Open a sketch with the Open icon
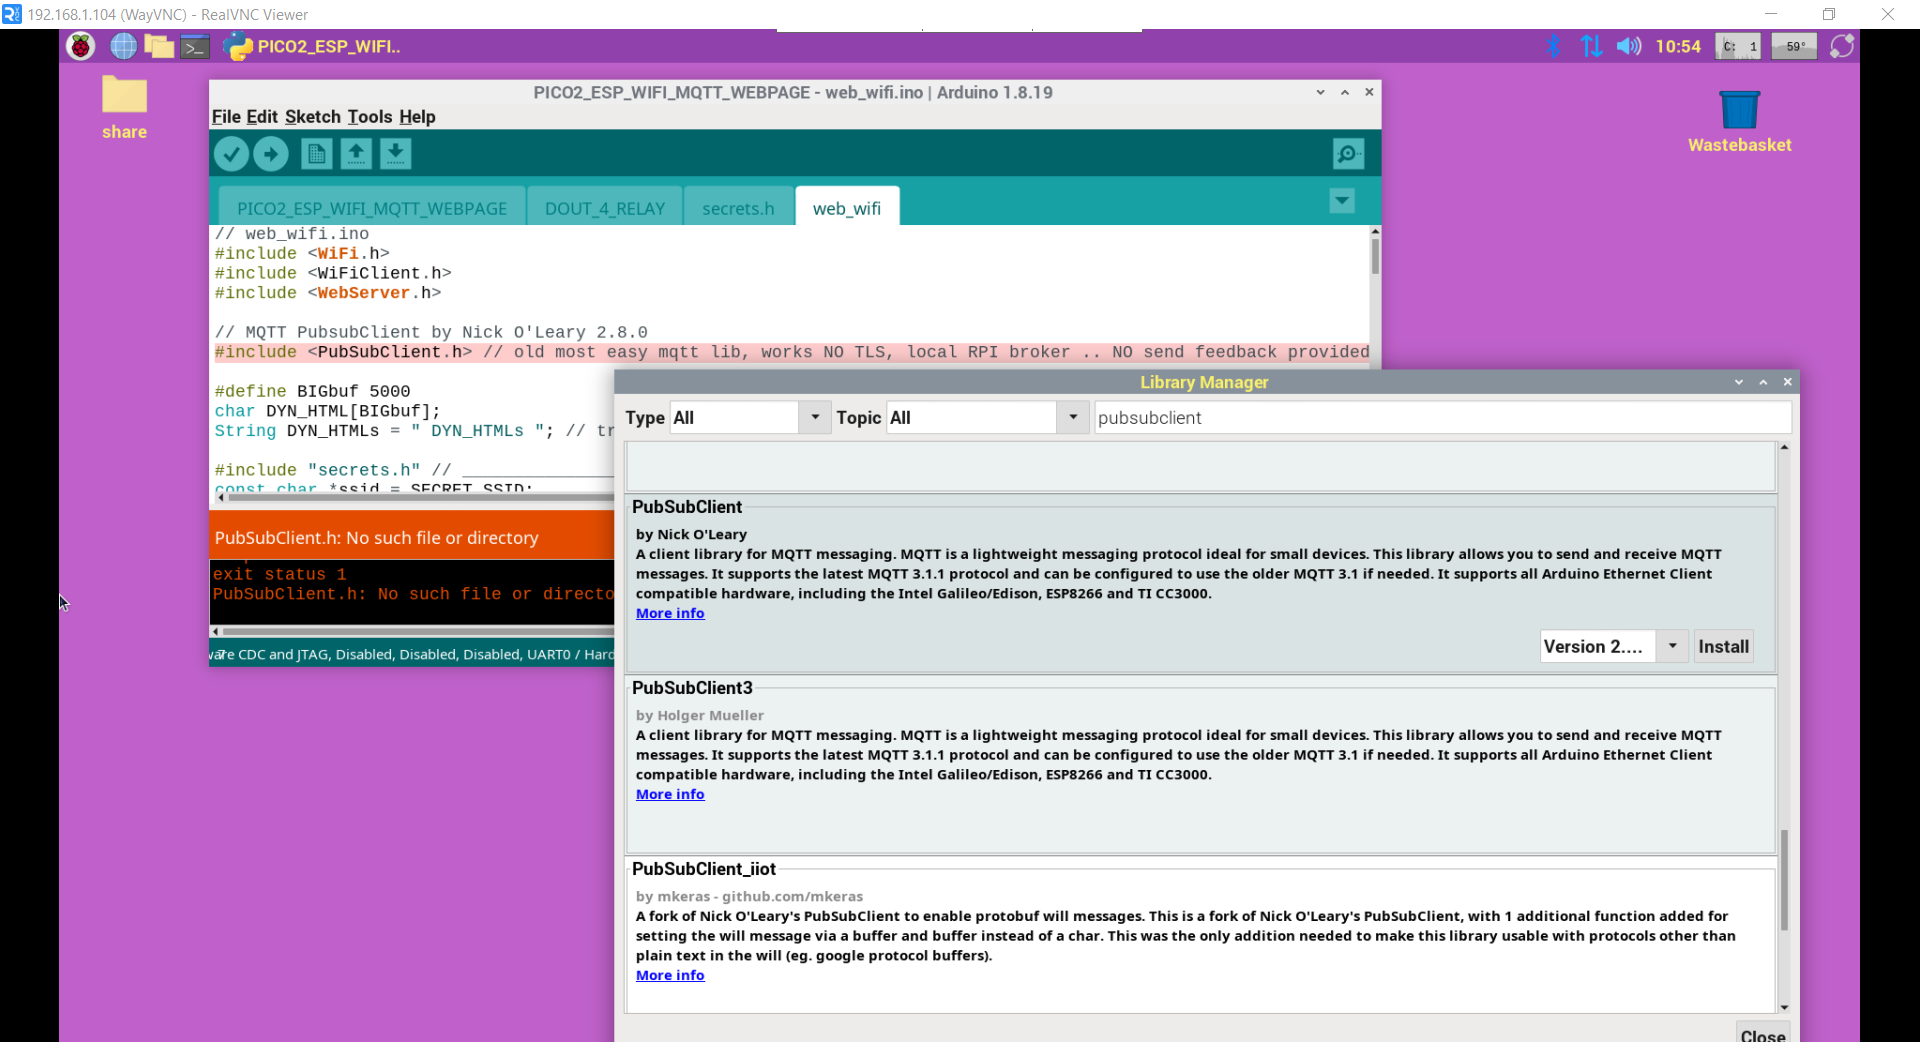Screen dimensions: 1920x1042 point(356,154)
